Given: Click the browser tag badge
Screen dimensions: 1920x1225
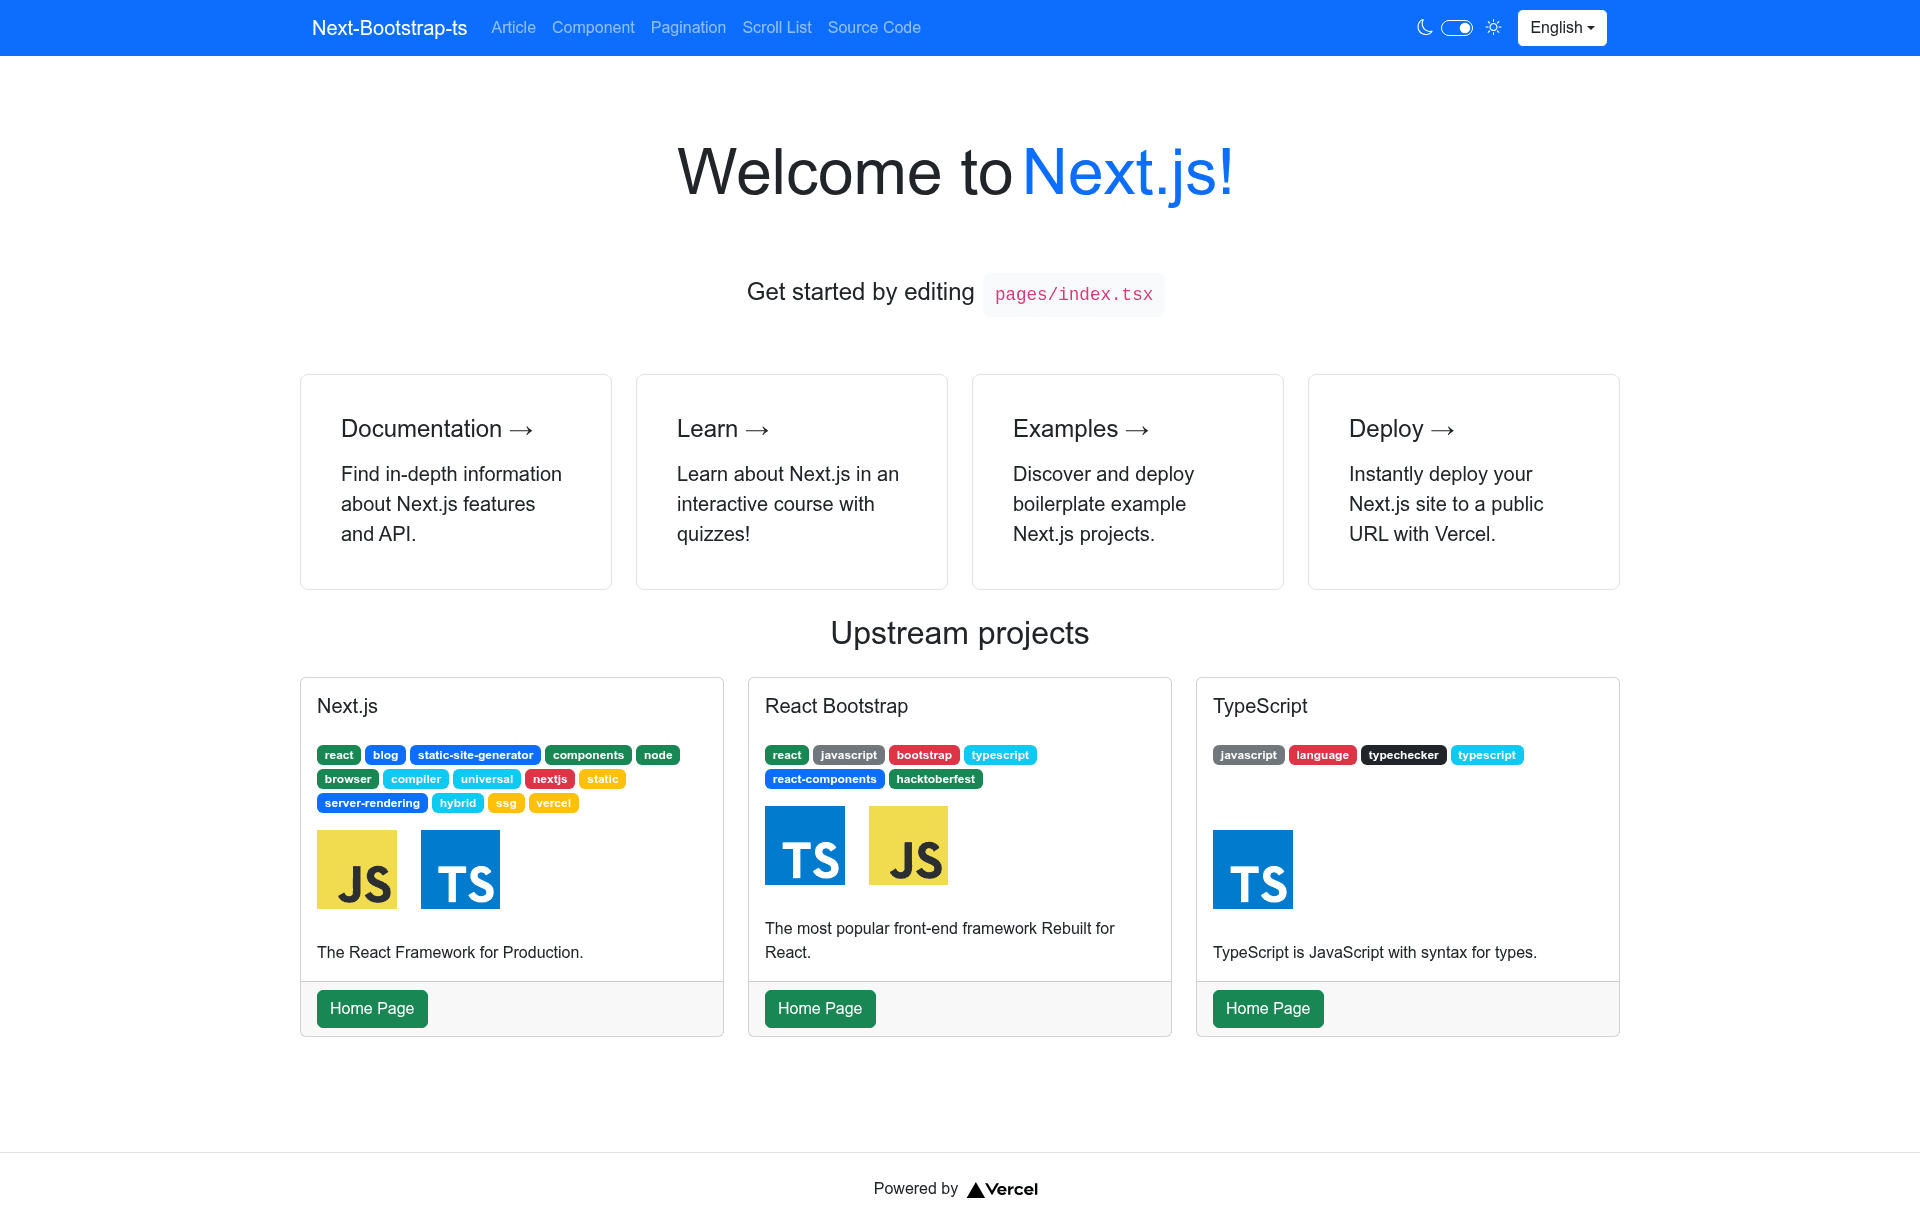Looking at the screenshot, I should click(x=348, y=779).
